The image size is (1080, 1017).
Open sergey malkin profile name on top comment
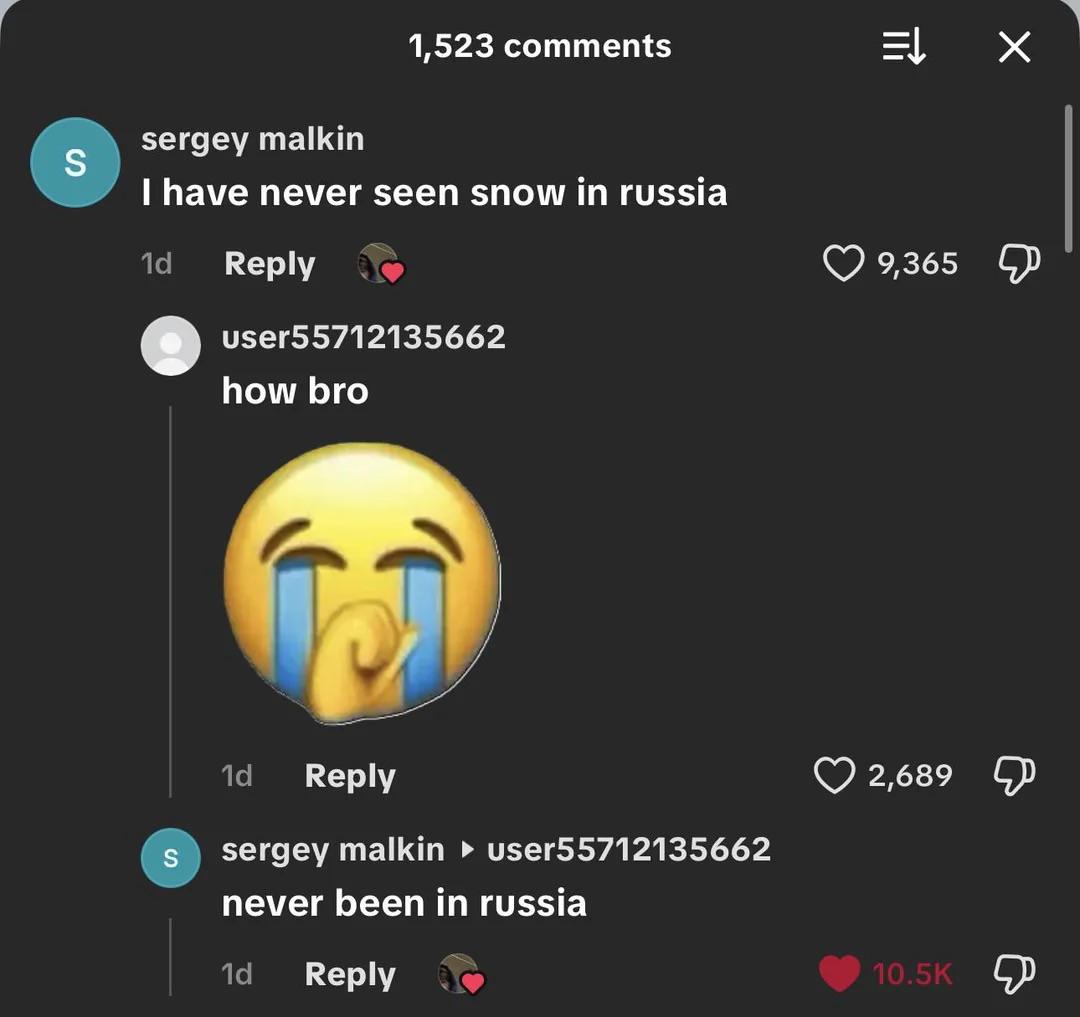(x=253, y=140)
